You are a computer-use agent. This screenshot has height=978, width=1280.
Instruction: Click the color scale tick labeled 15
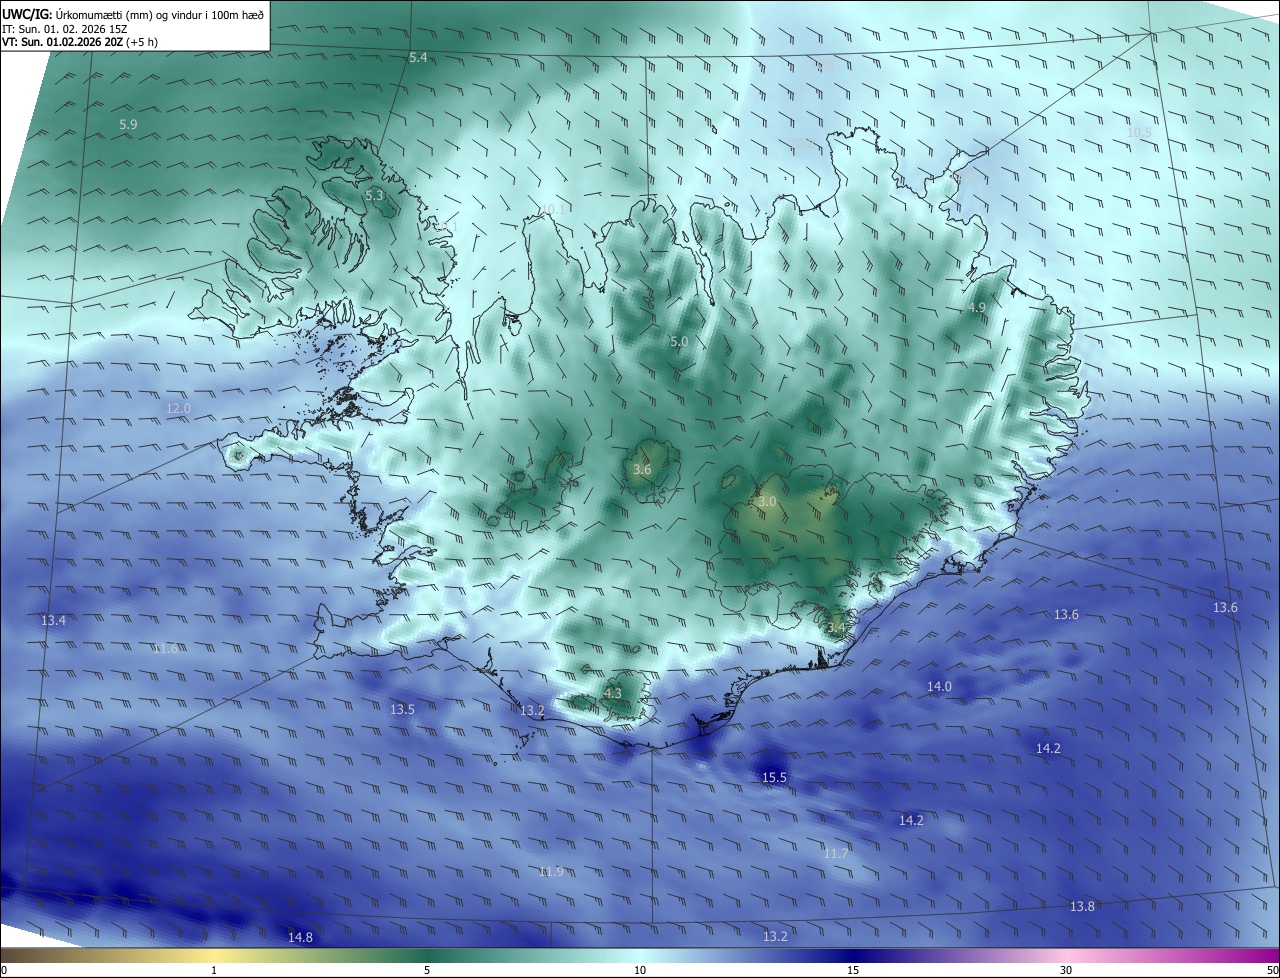point(853,970)
